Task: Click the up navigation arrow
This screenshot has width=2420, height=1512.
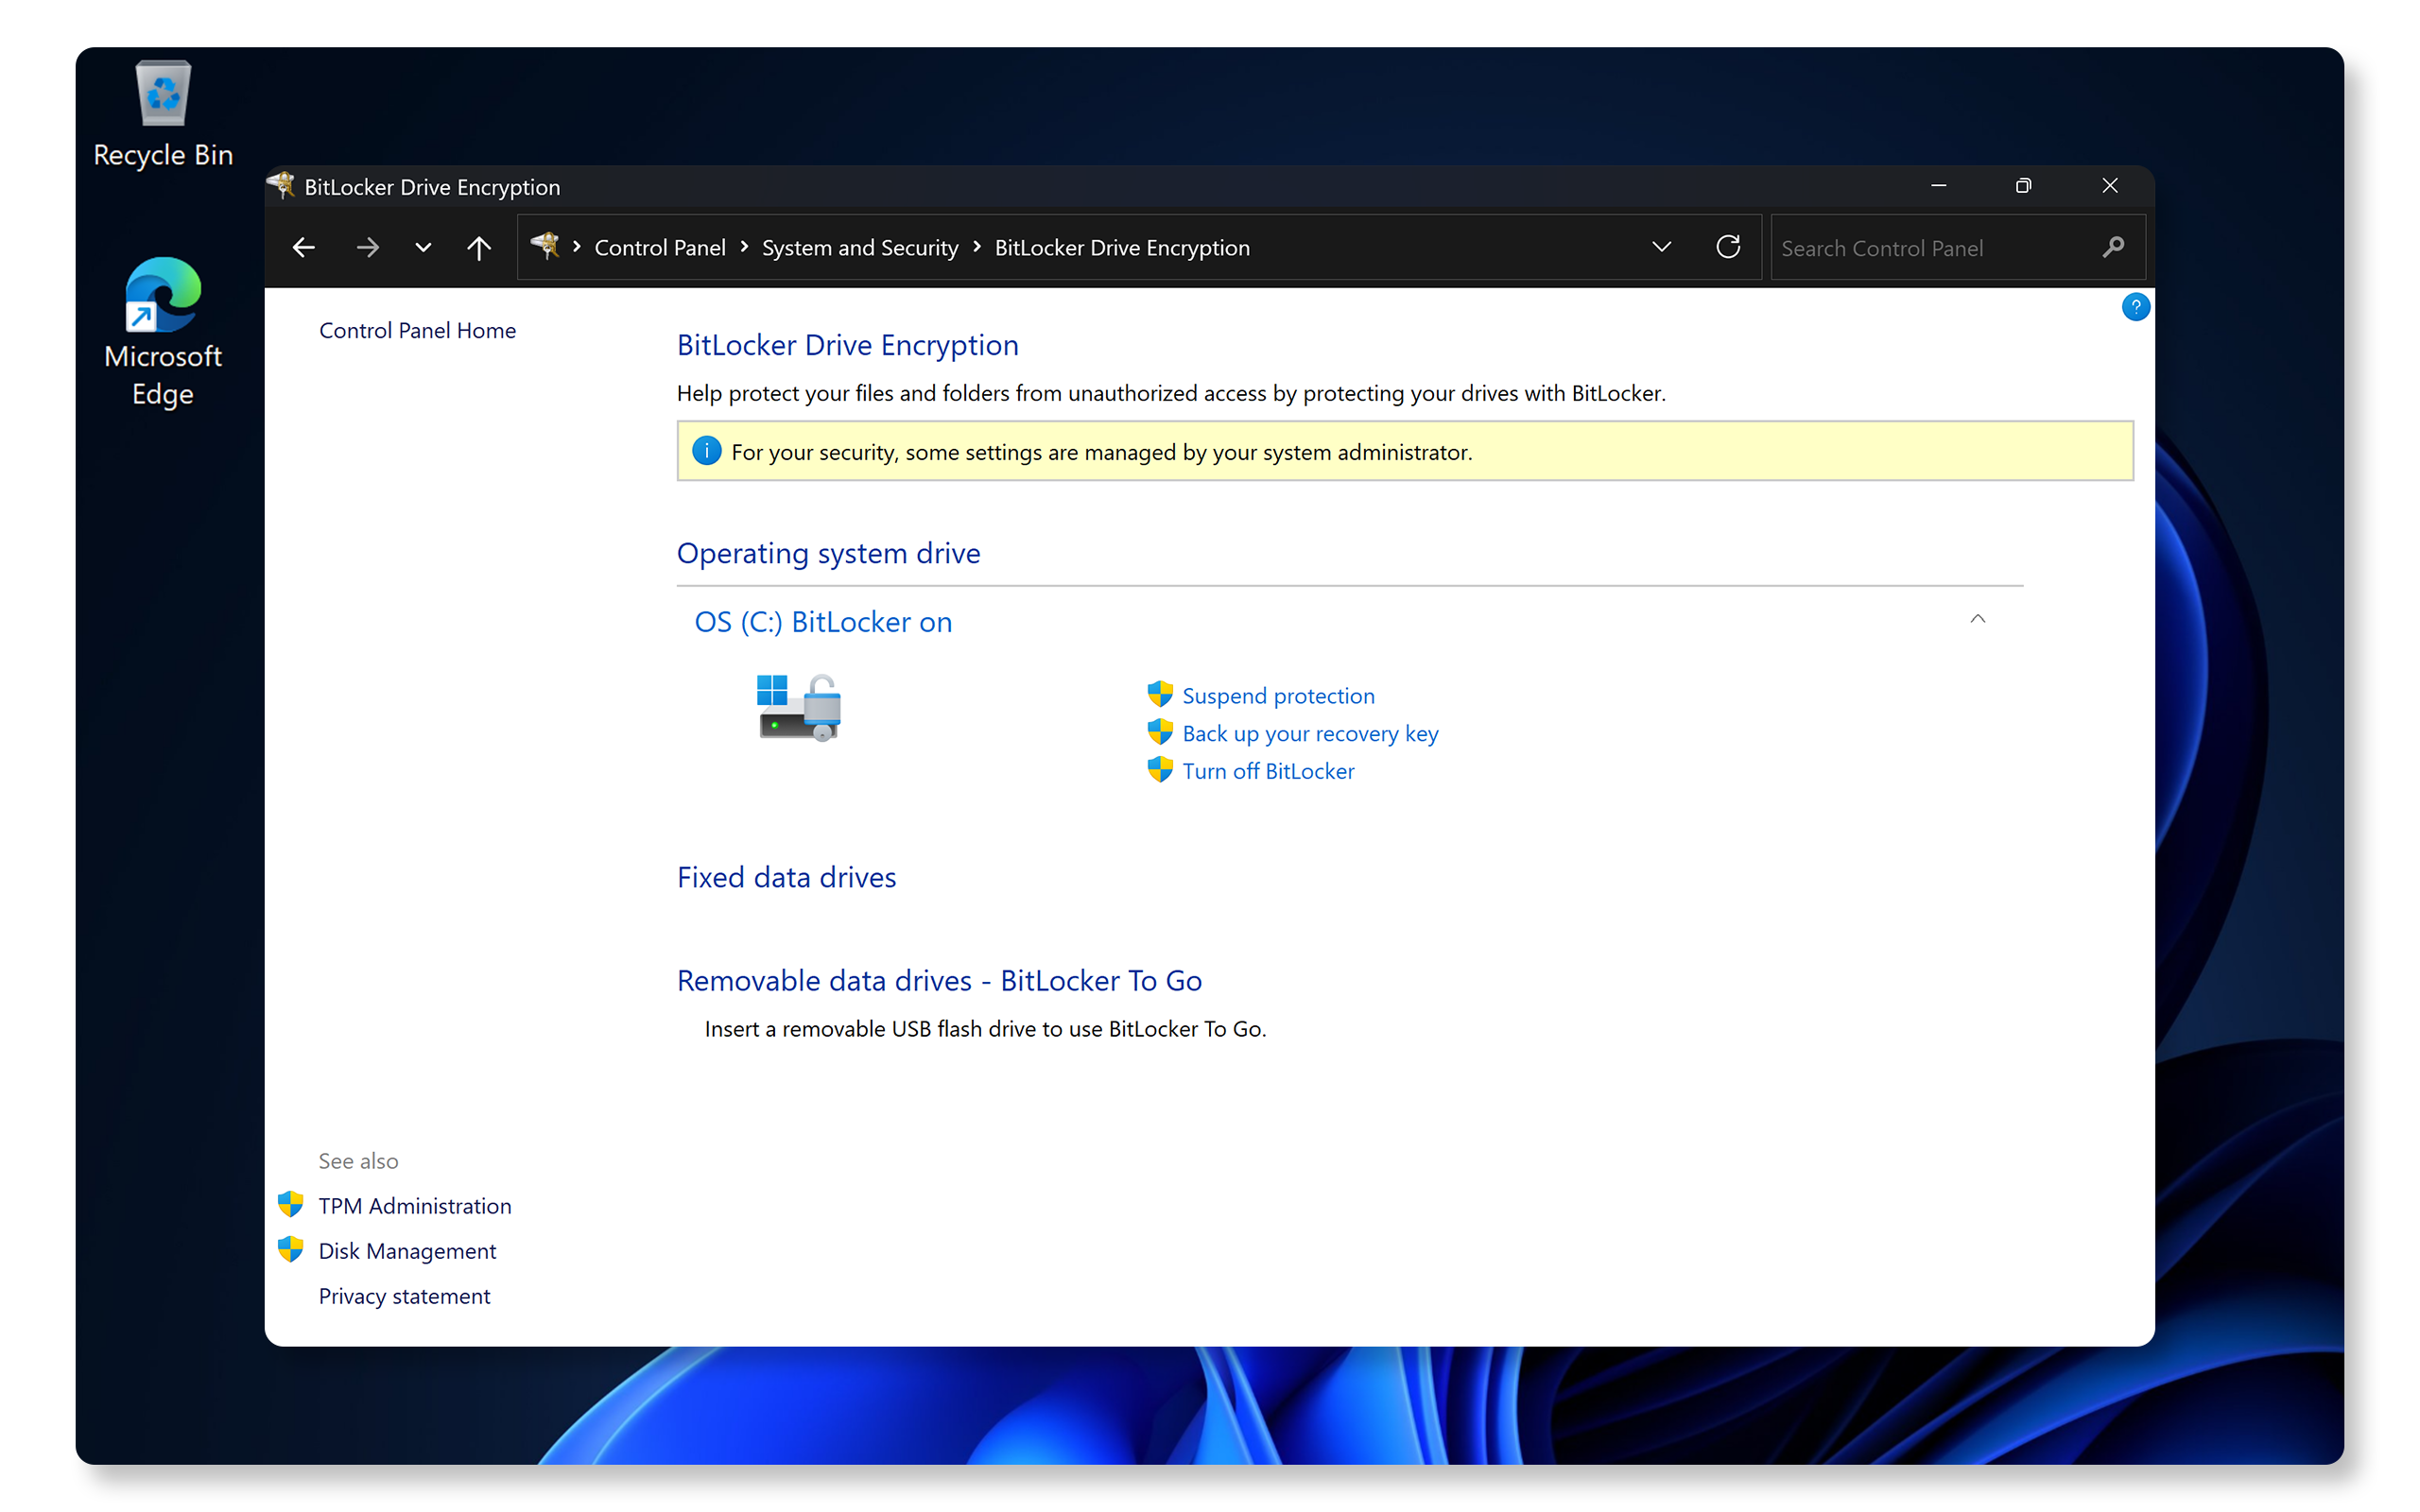Action: pos(478,247)
